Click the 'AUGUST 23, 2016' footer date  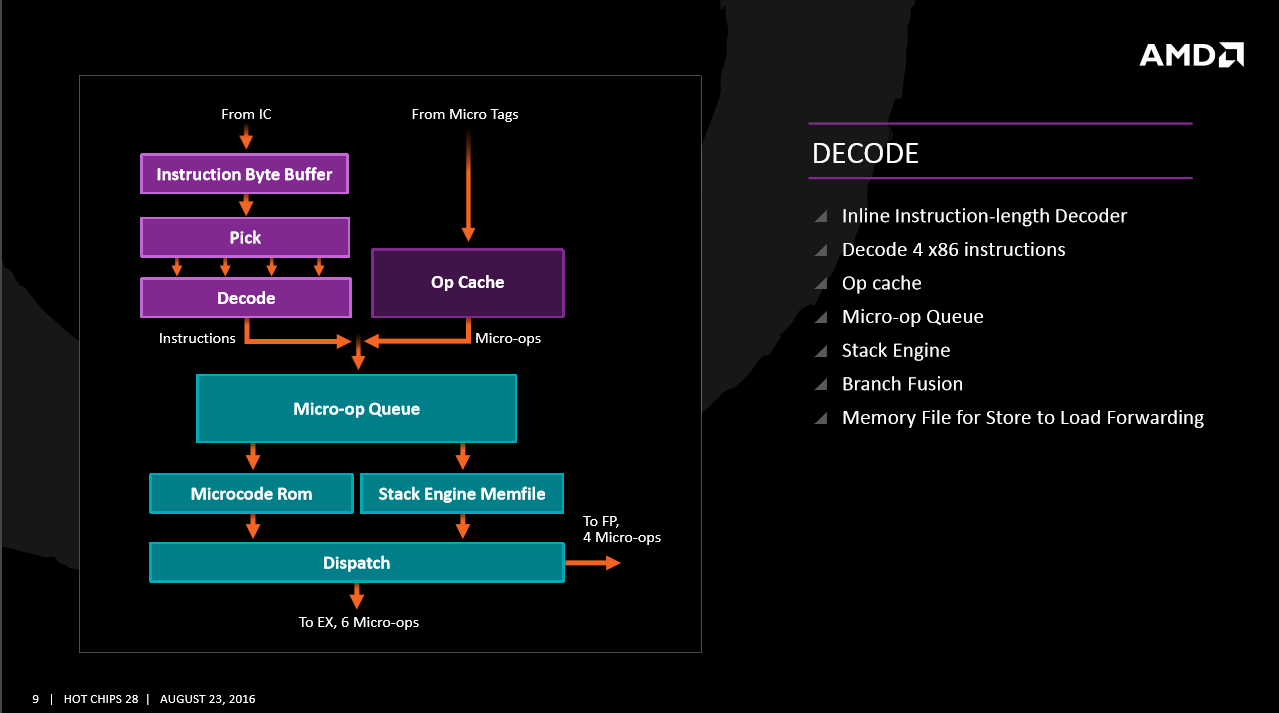coord(207,699)
